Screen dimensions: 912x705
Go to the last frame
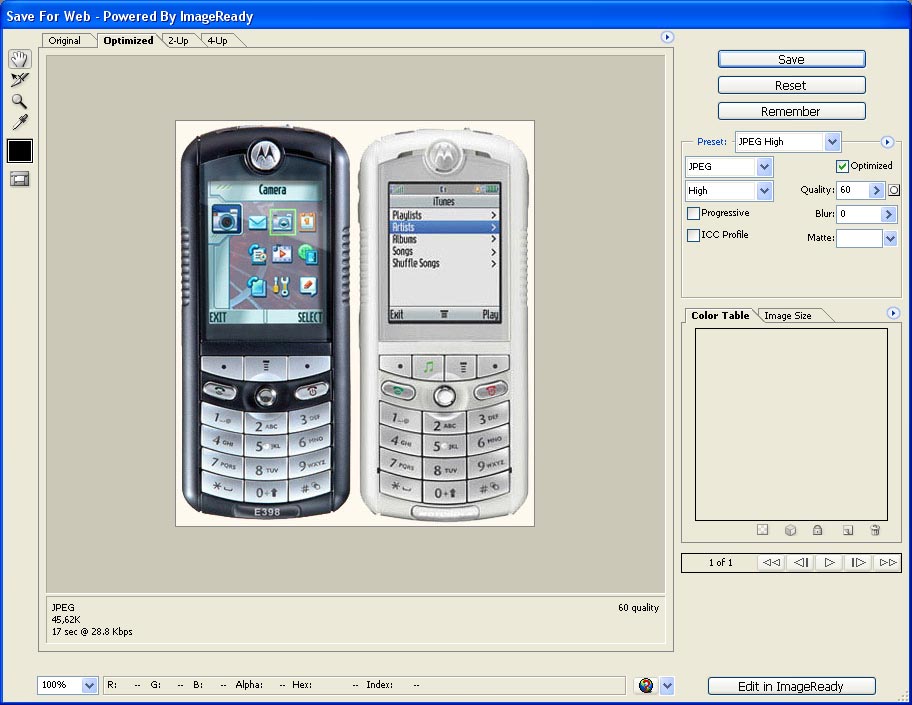coord(888,562)
